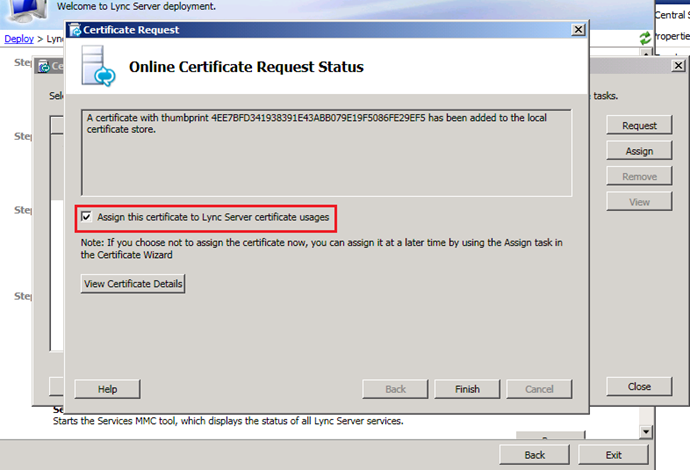Screen dimensions: 690x470
Task: Click the Deploy breadcrumb link
Action: point(19,39)
